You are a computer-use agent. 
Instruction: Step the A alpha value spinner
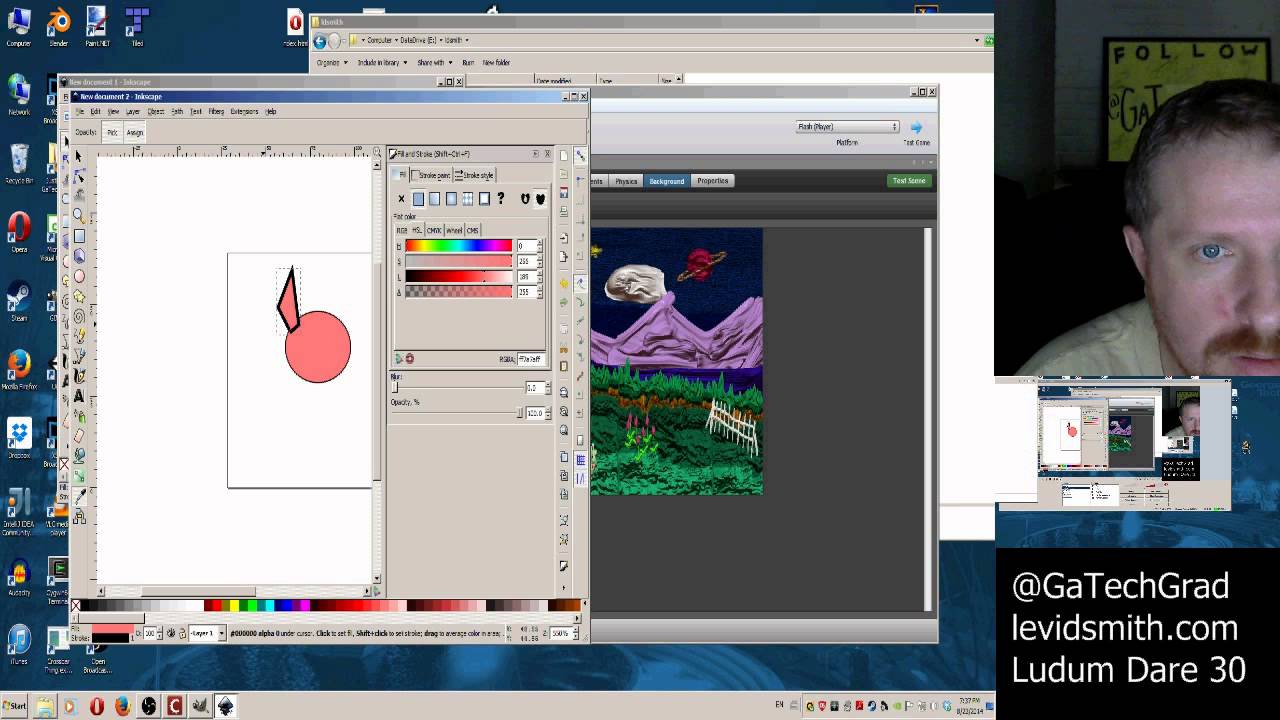pos(540,292)
